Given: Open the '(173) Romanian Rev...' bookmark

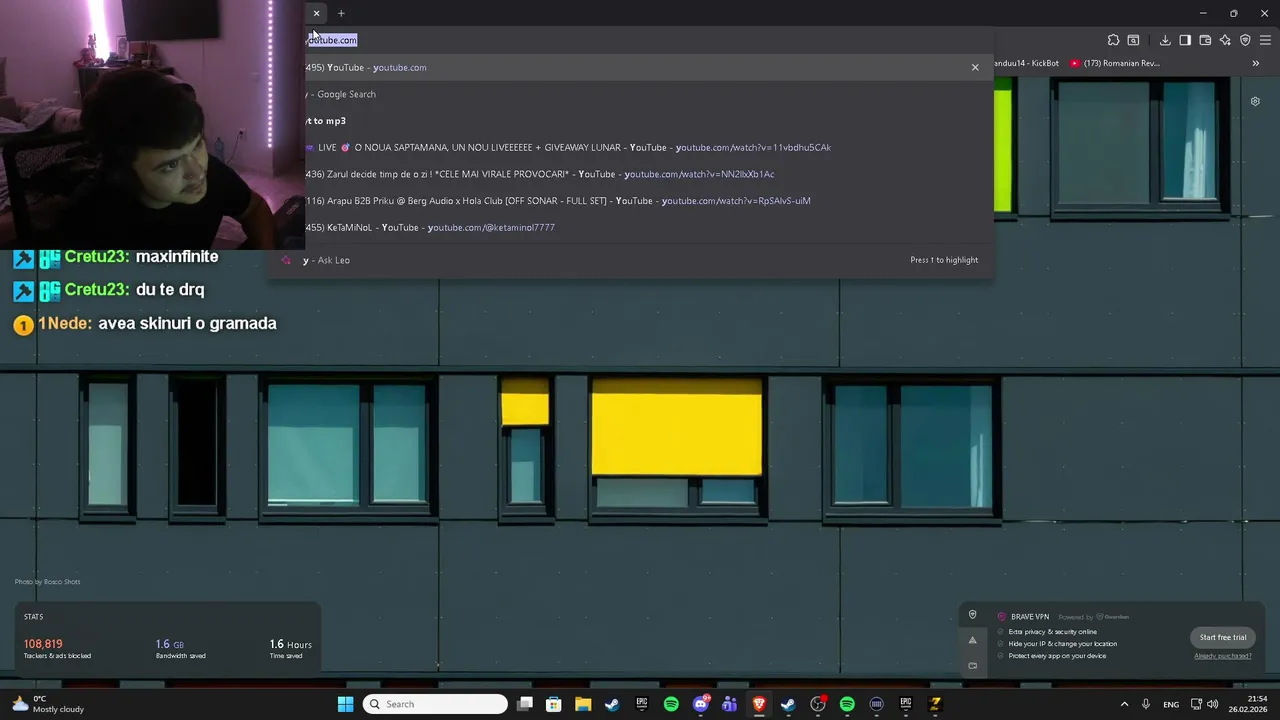Looking at the screenshot, I should pos(1114,63).
